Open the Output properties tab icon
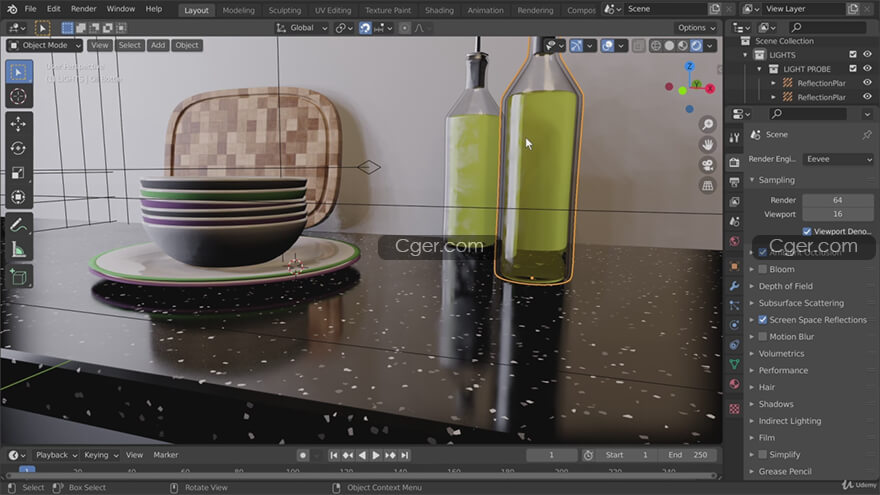 tap(734, 182)
